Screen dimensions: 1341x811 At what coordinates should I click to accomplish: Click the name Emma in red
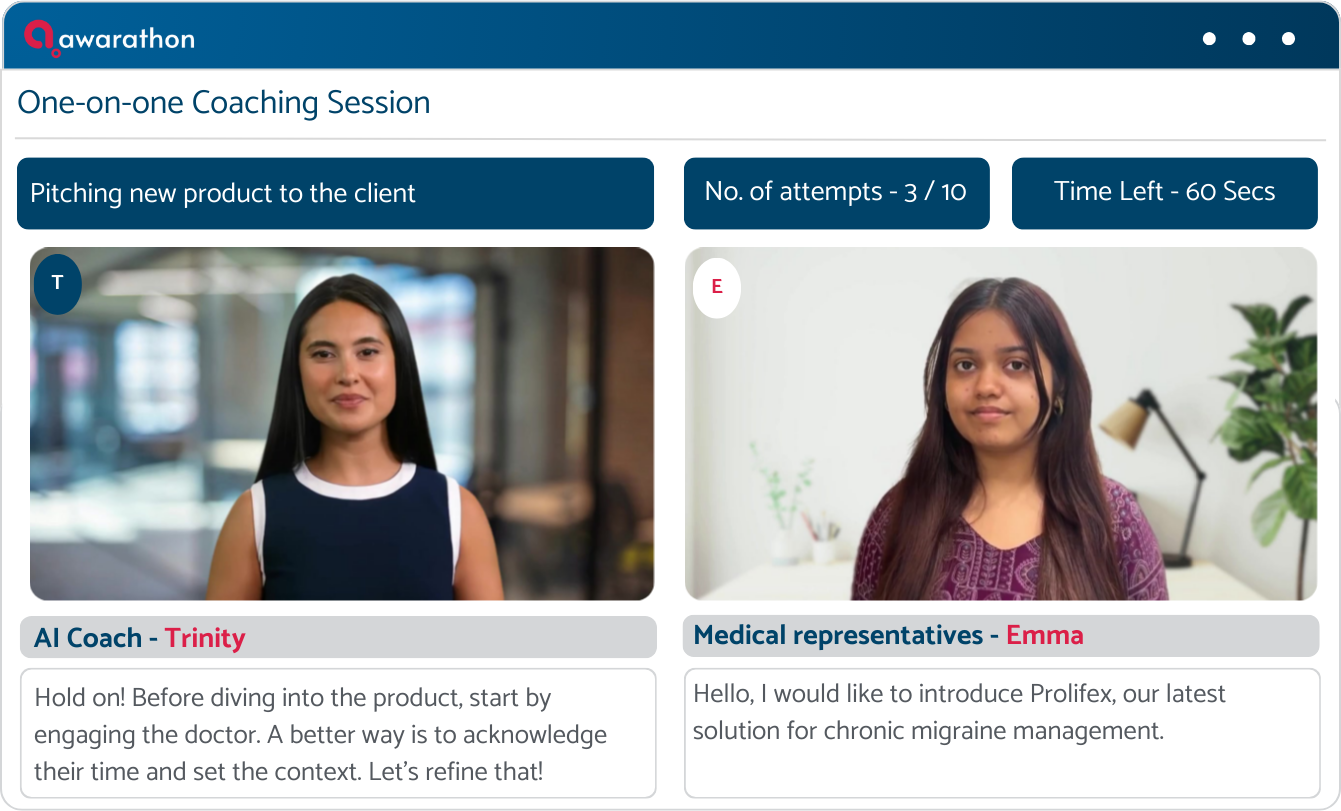(x=1045, y=635)
